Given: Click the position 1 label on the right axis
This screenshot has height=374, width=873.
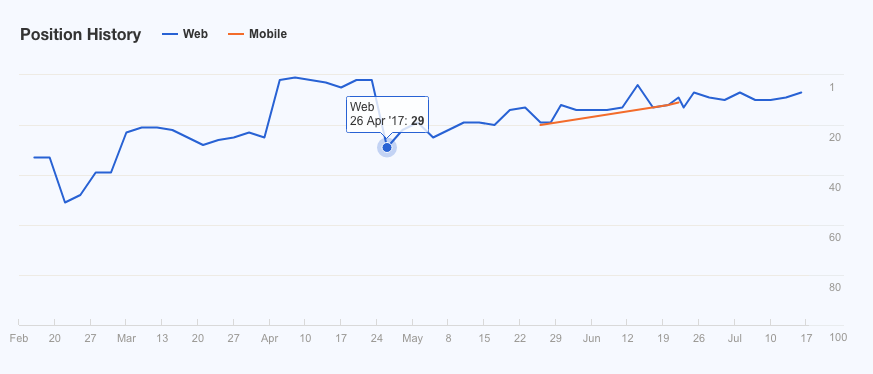Looking at the screenshot, I should coord(832,87).
